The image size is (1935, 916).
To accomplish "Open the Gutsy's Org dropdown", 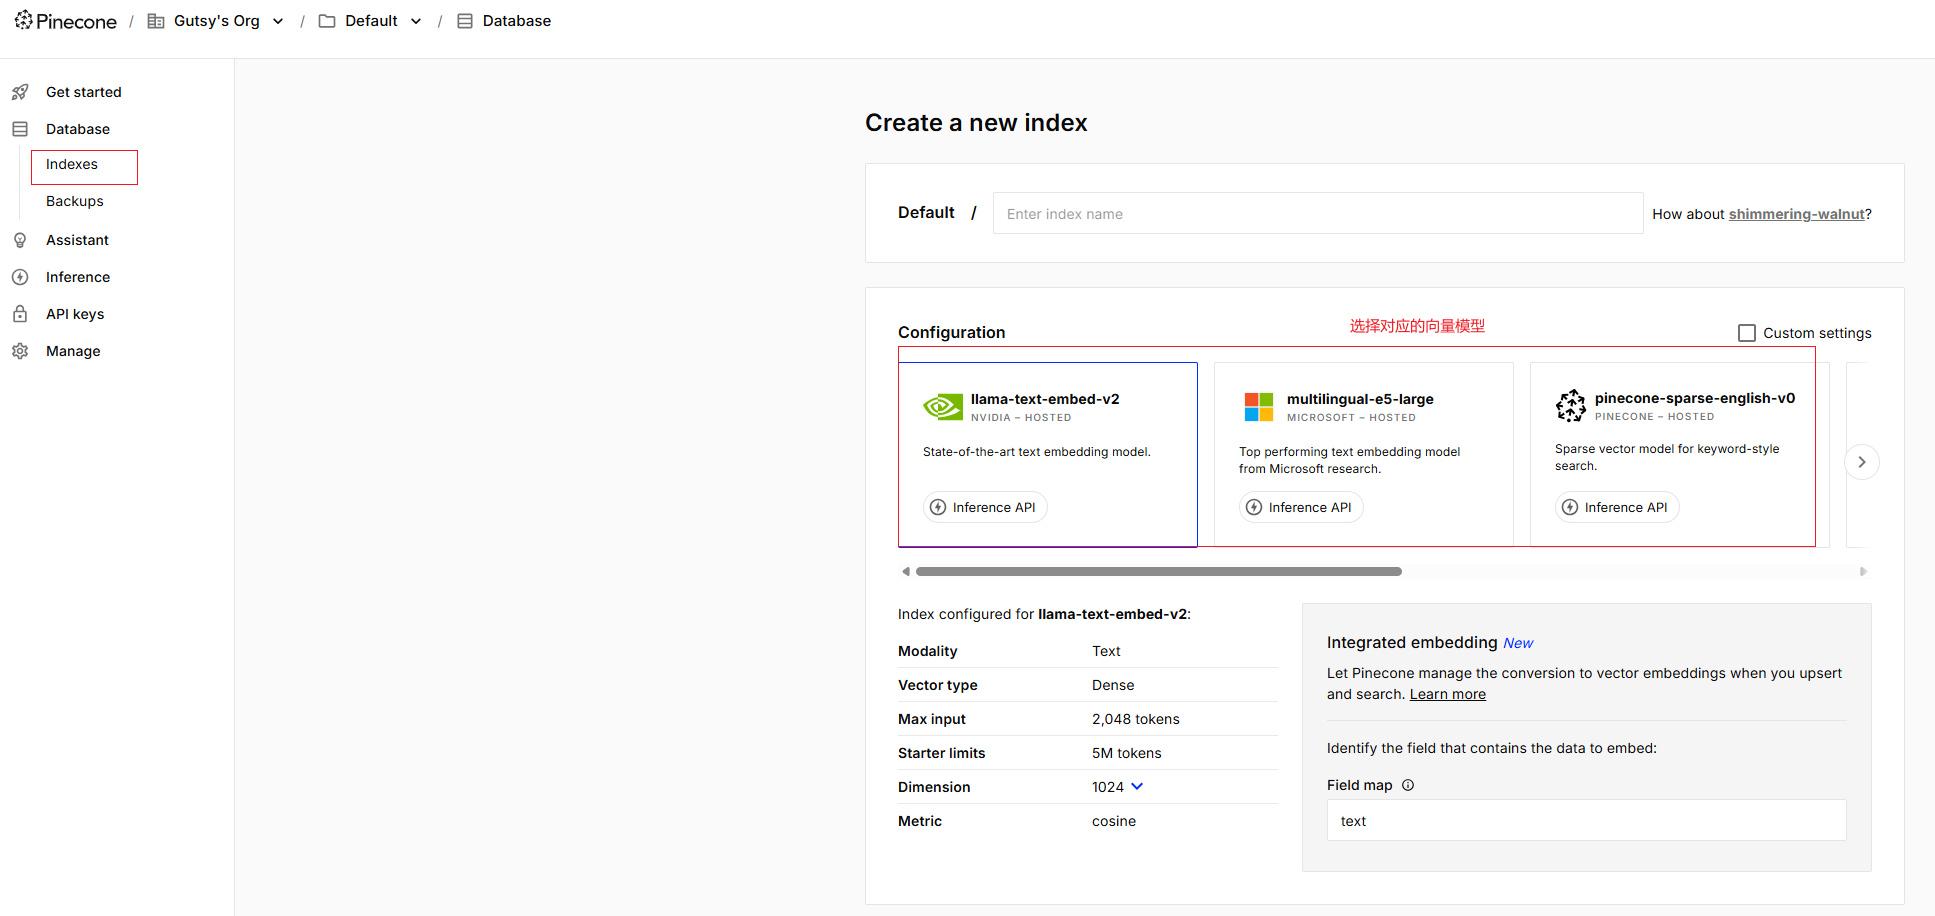I will 278,21.
